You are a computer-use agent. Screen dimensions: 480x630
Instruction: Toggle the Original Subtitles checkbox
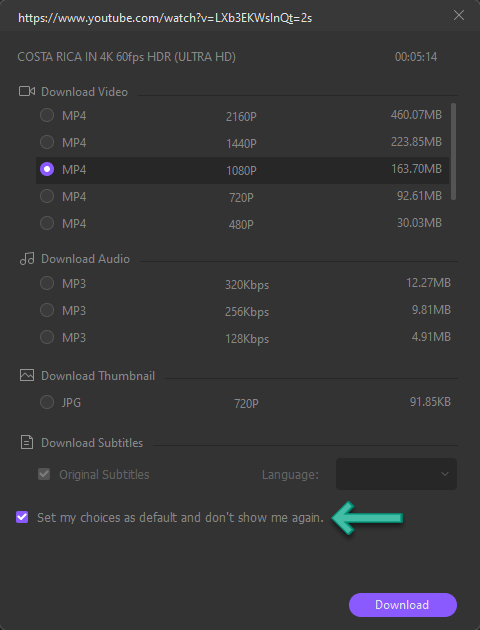coord(44,474)
